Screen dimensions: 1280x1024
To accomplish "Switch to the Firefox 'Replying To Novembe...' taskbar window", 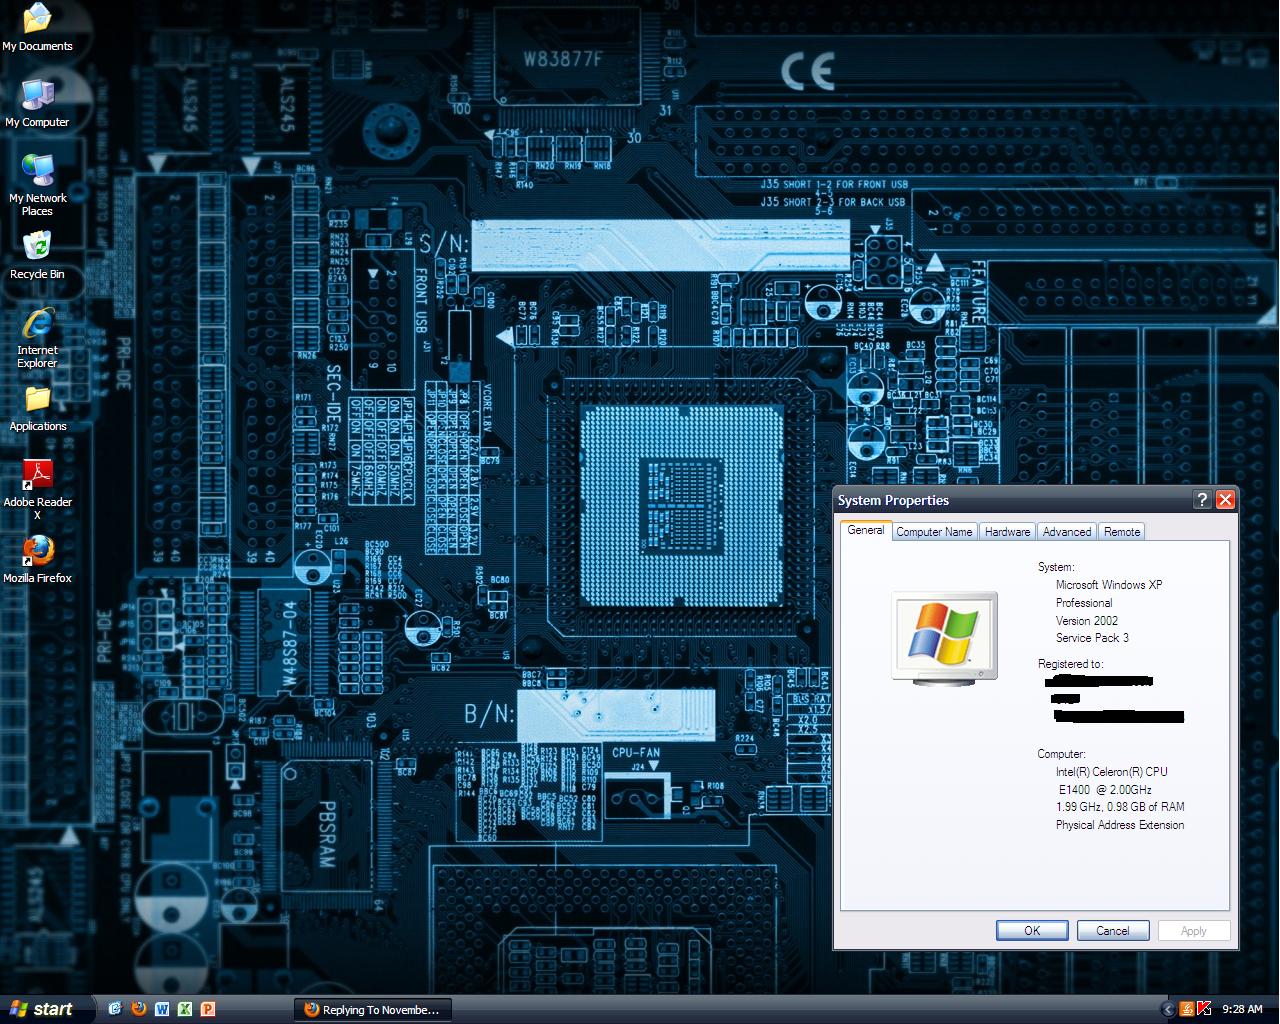I will 373,1009.
